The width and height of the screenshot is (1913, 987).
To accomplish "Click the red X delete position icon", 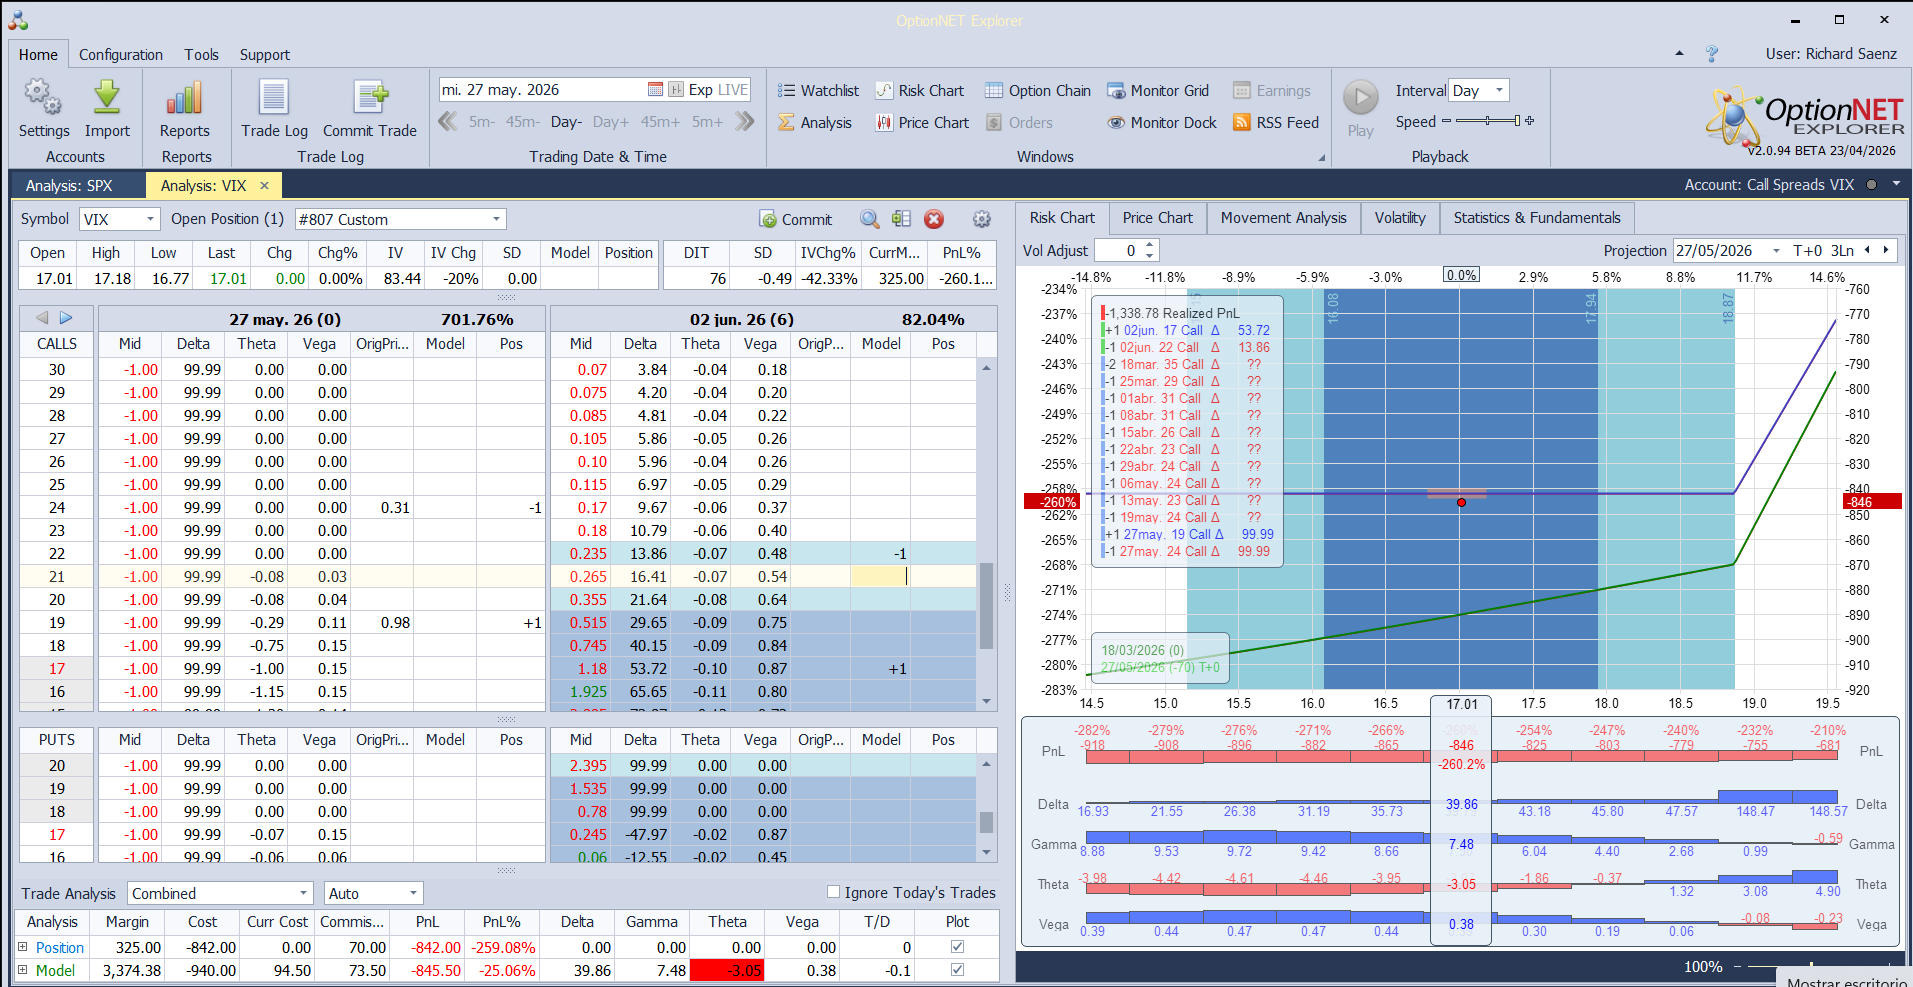I will [934, 219].
